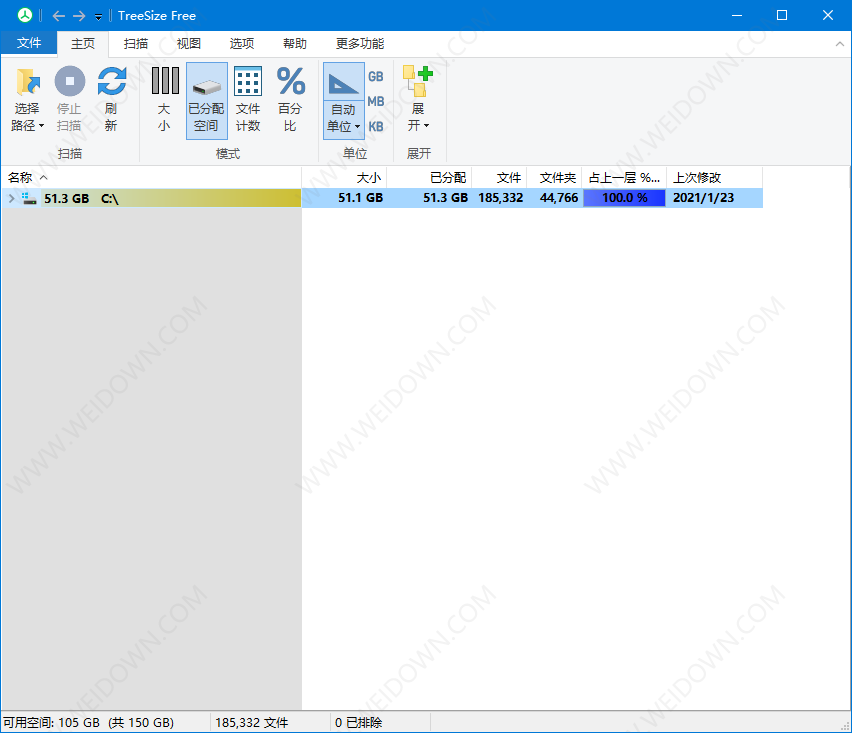Click the 44,766 folders cell
The height and width of the screenshot is (733, 852).
559,198
